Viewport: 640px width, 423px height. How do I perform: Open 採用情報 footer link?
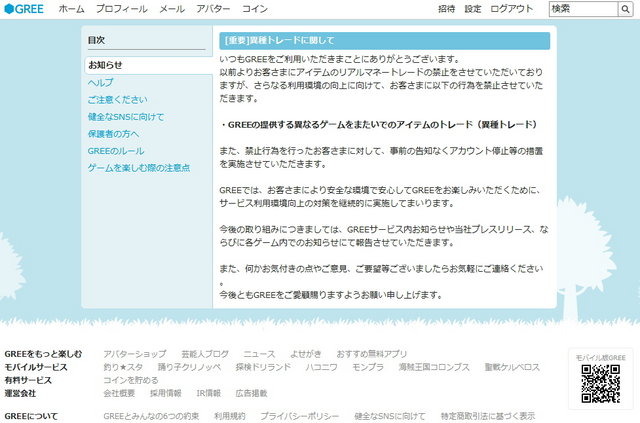(165, 393)
